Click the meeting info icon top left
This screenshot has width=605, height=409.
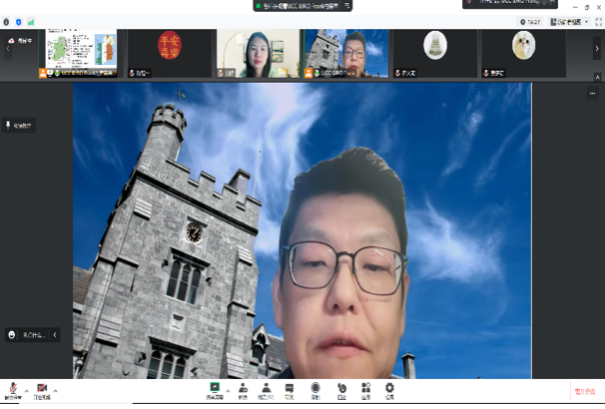[7, 21]
